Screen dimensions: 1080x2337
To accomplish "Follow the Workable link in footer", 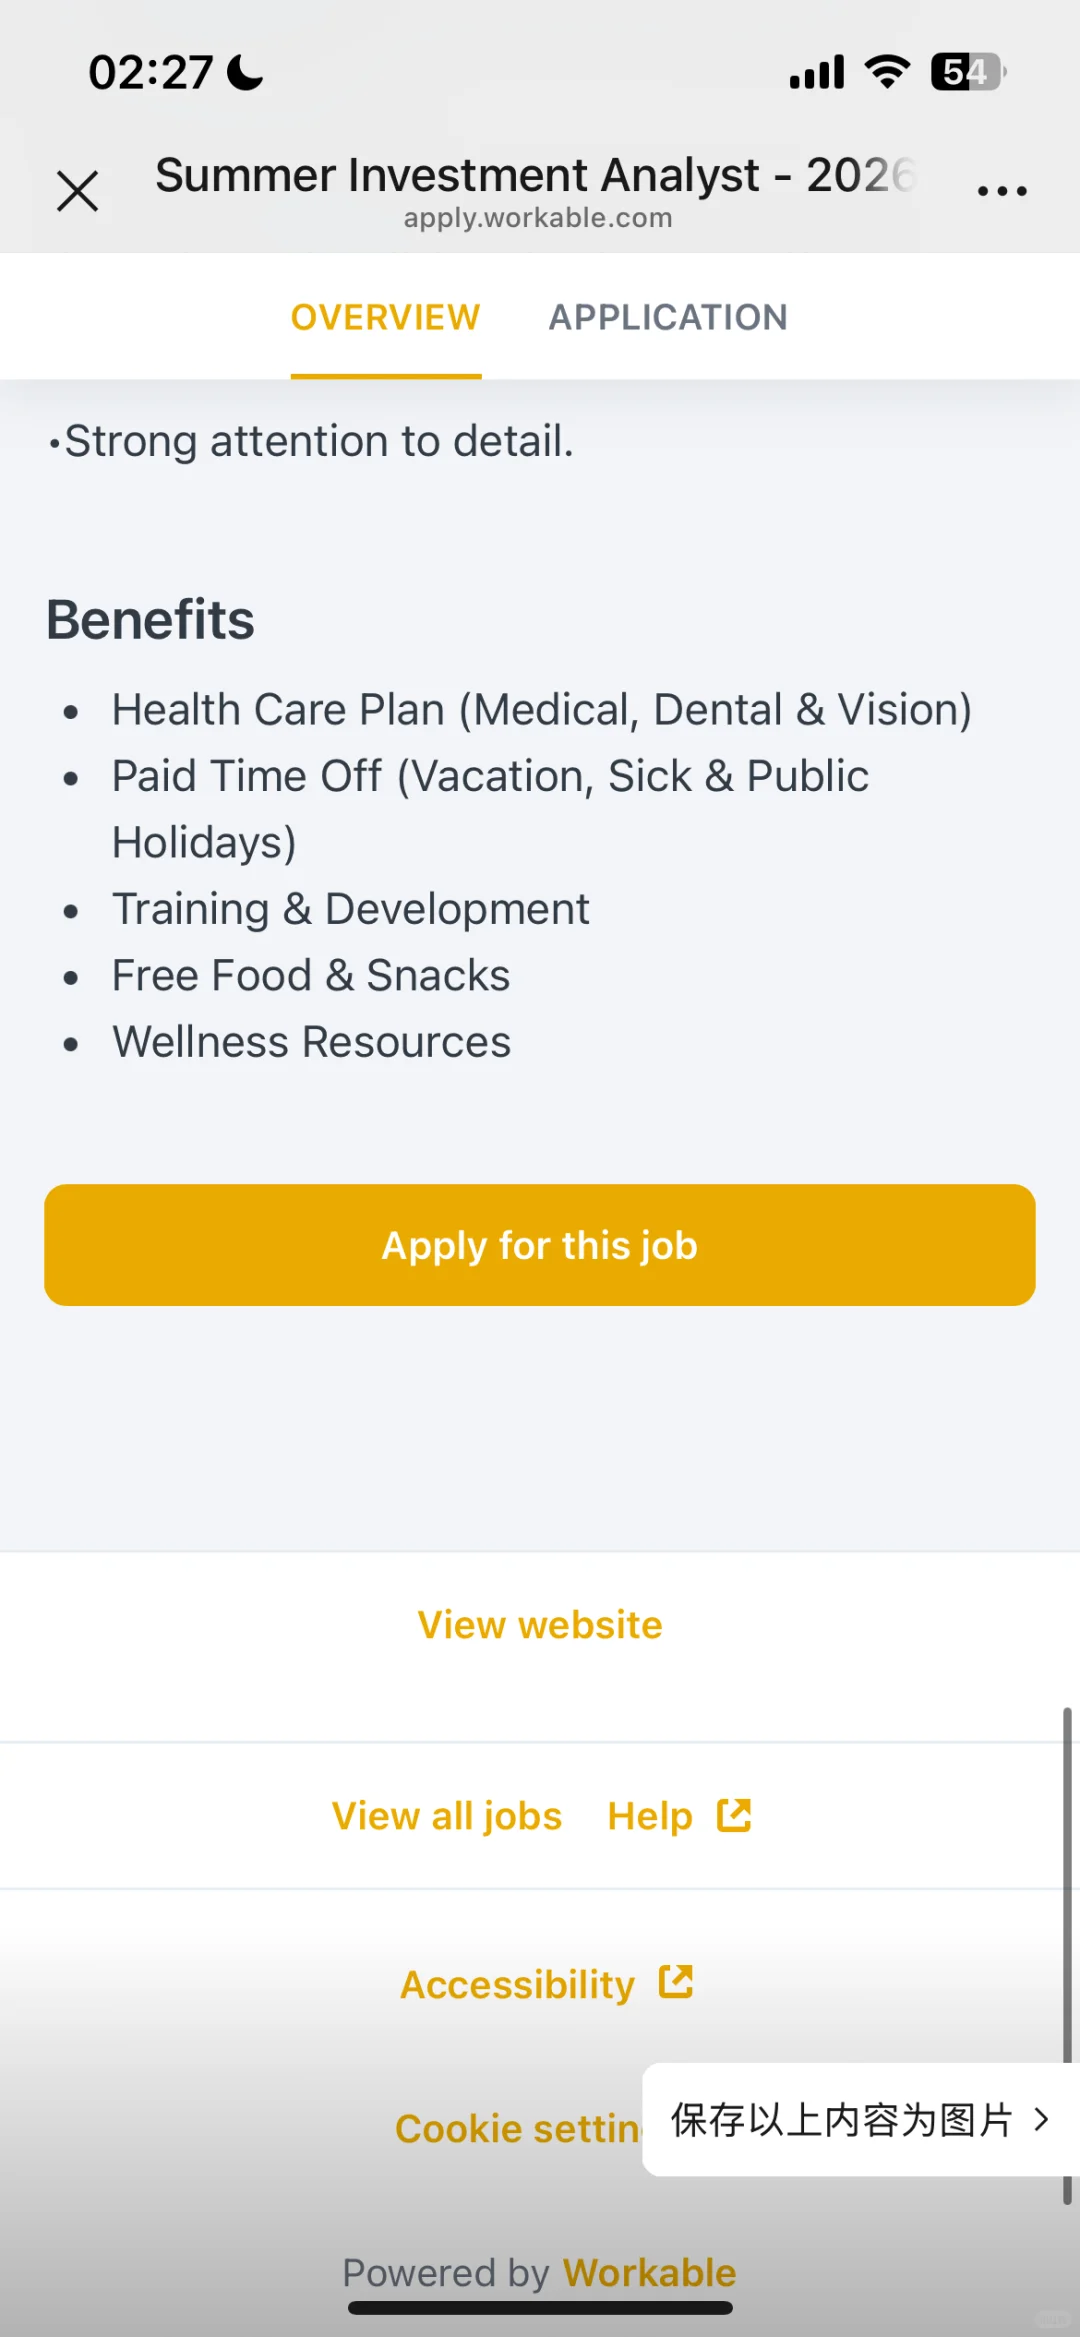I will 650,2273.
